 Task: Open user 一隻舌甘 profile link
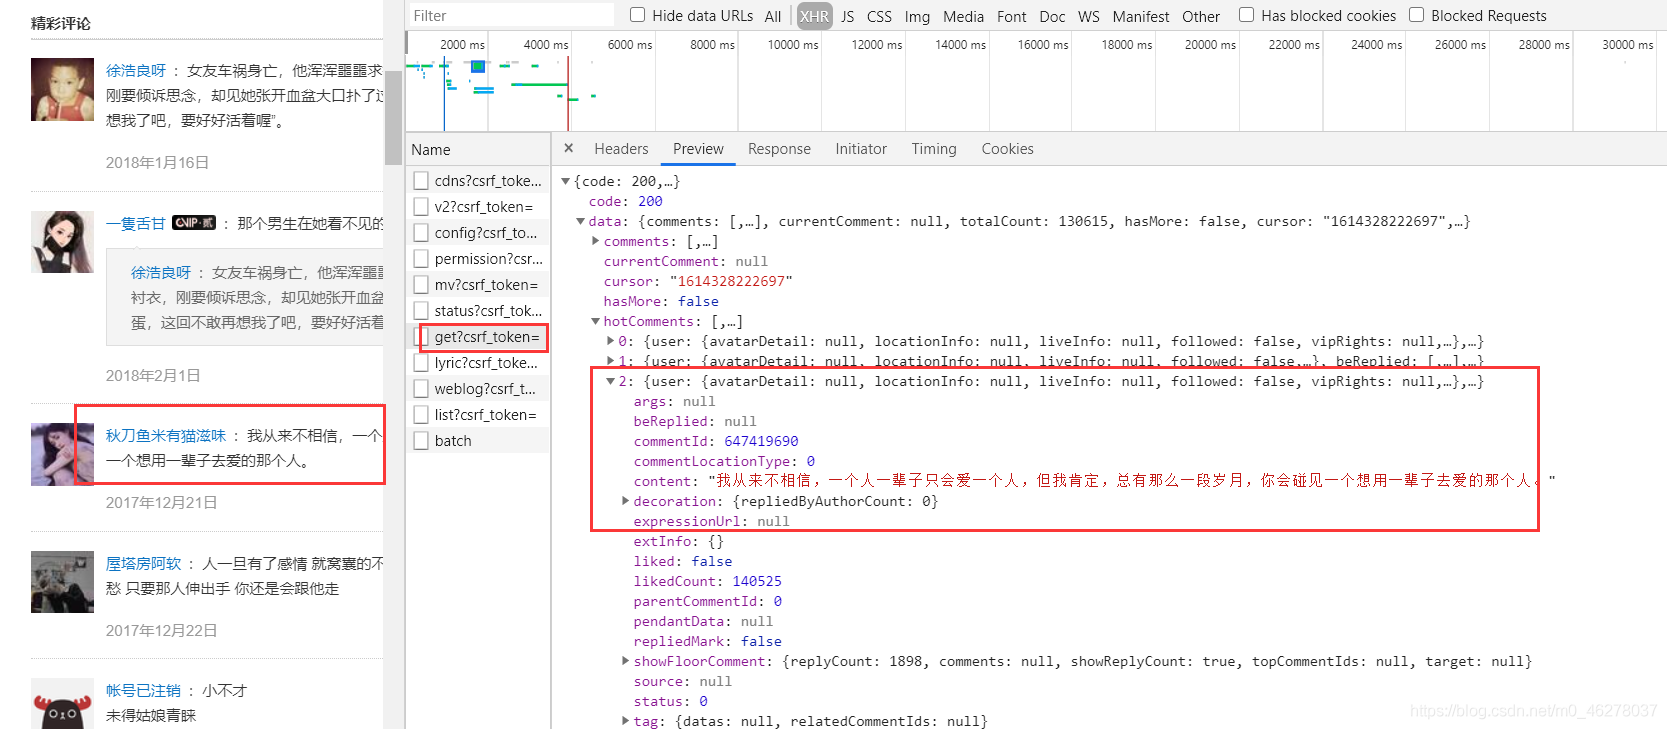pyautogui.click(x=136, y=223)
